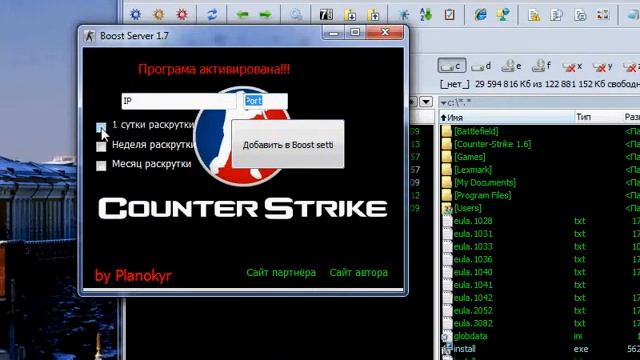
Task: Enable '1 сутки раскрутки' checkbox
Action: pos(101,127)
